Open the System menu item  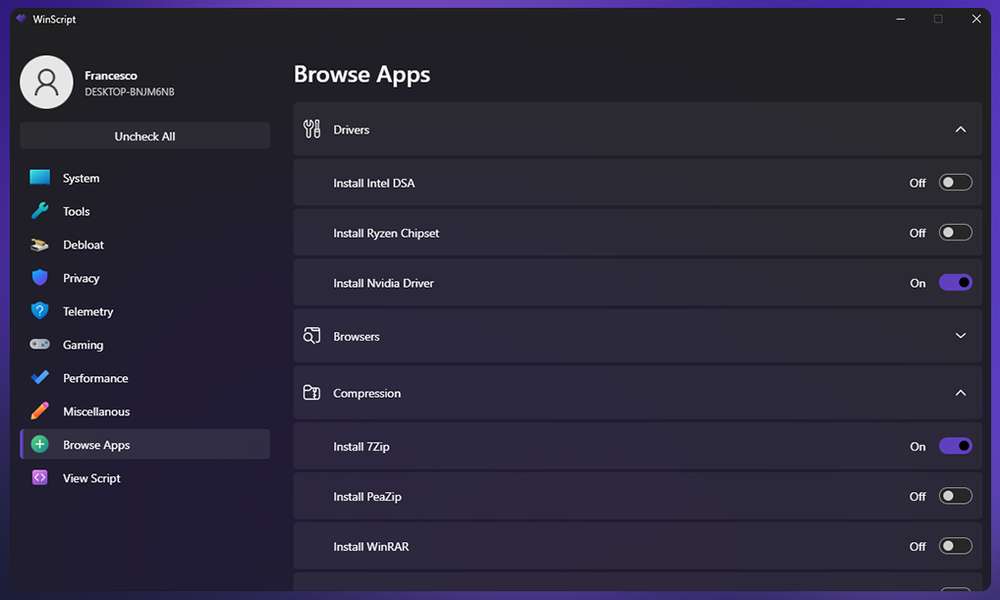click(x=145, y=178)
